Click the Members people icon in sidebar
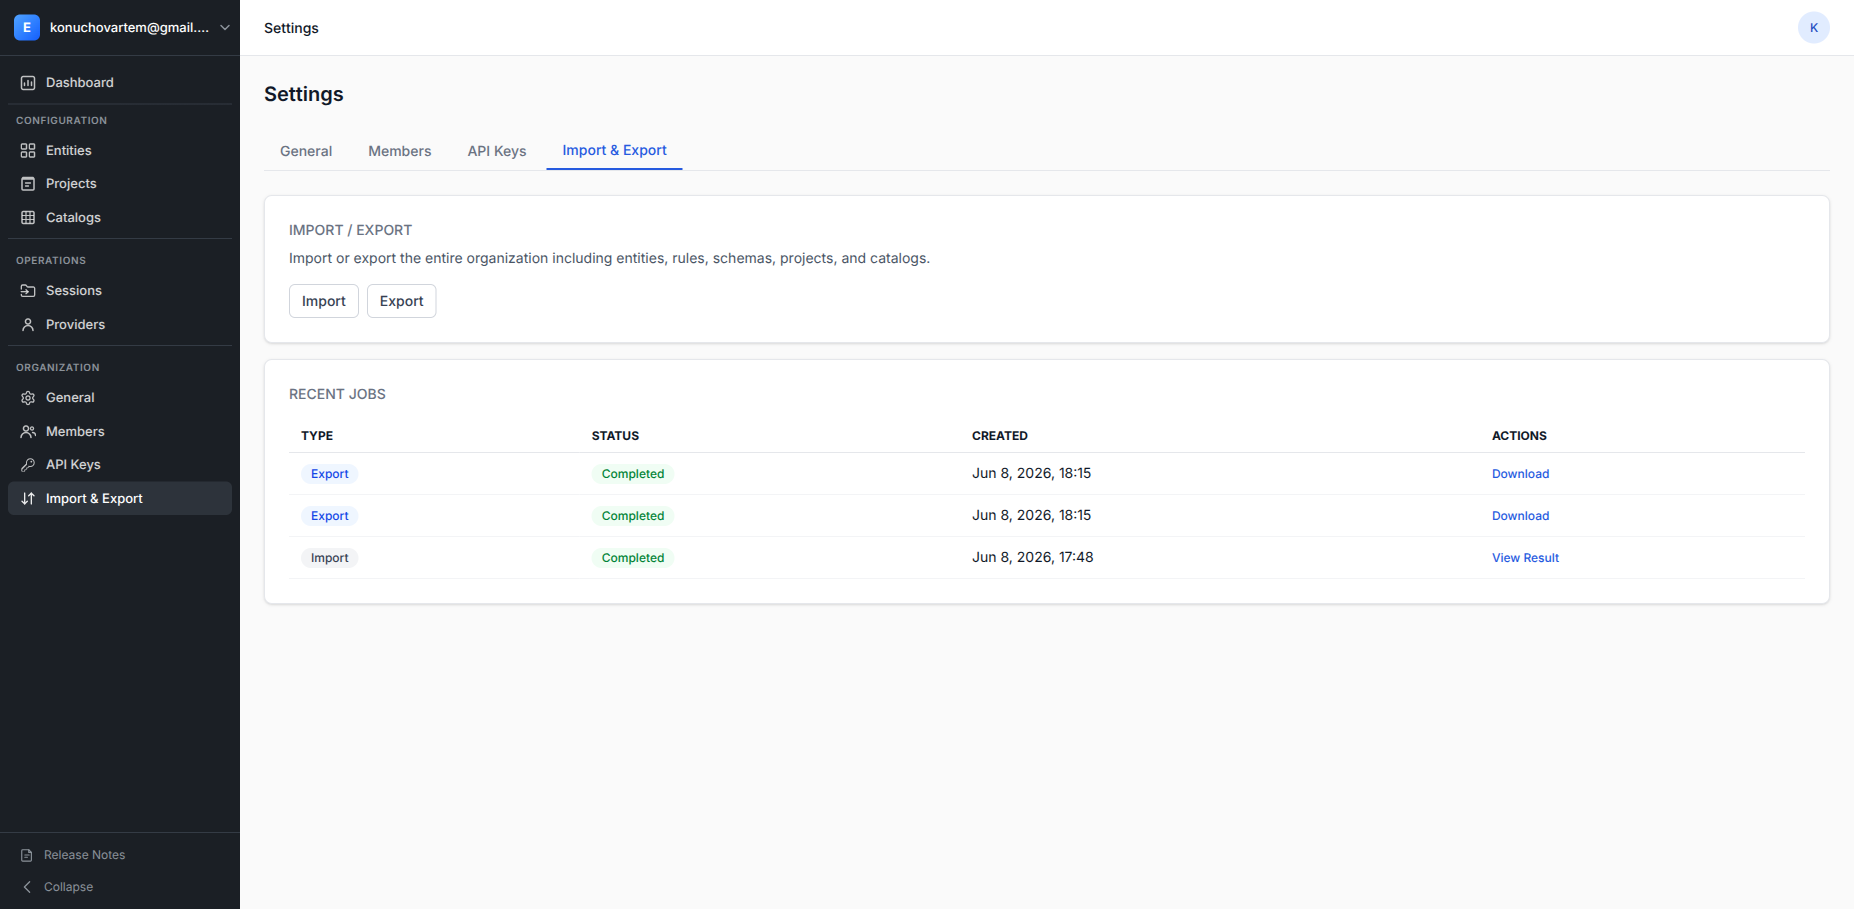Image resolution: width=1854 pixels, height=909 pixels. (x=28, y=432)
